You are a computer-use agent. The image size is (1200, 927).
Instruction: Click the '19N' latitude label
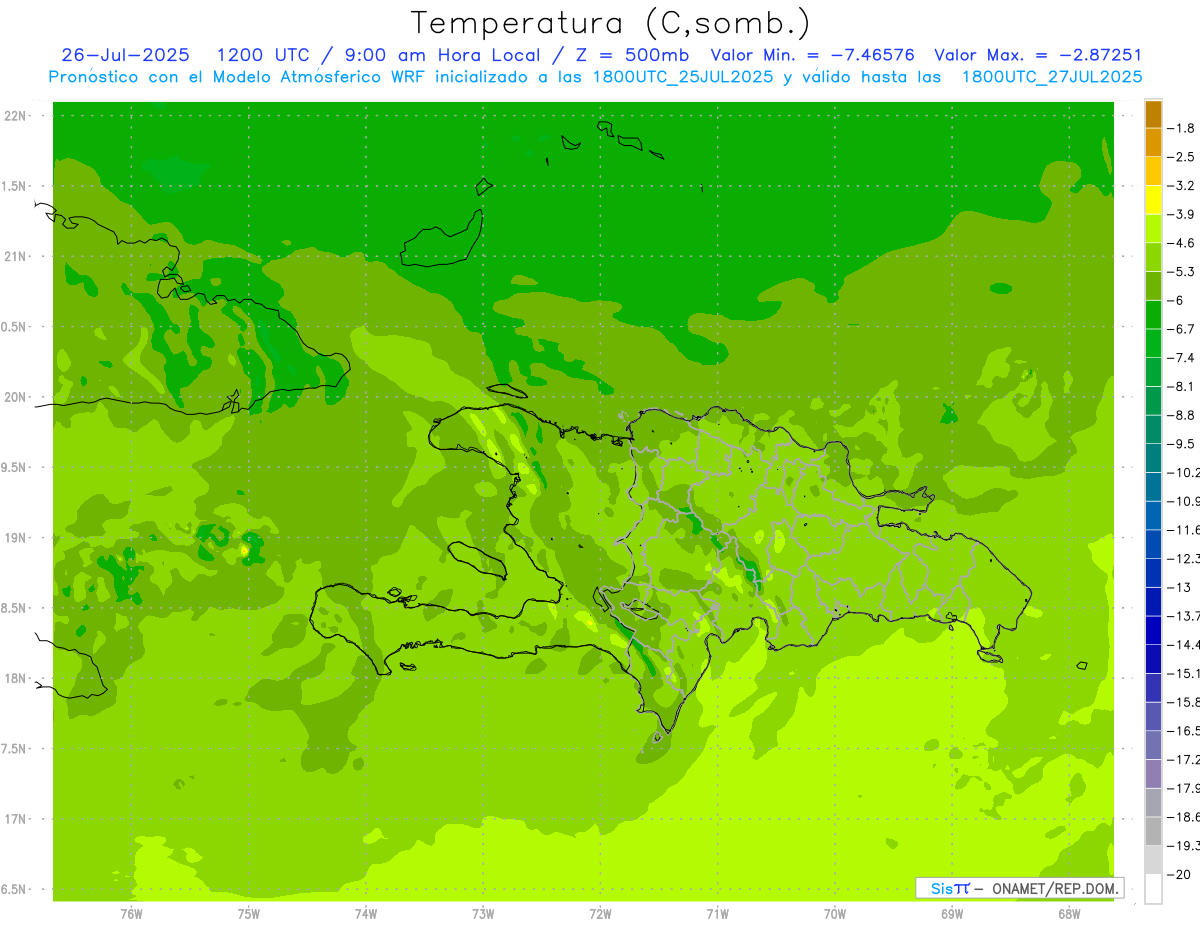15,538
